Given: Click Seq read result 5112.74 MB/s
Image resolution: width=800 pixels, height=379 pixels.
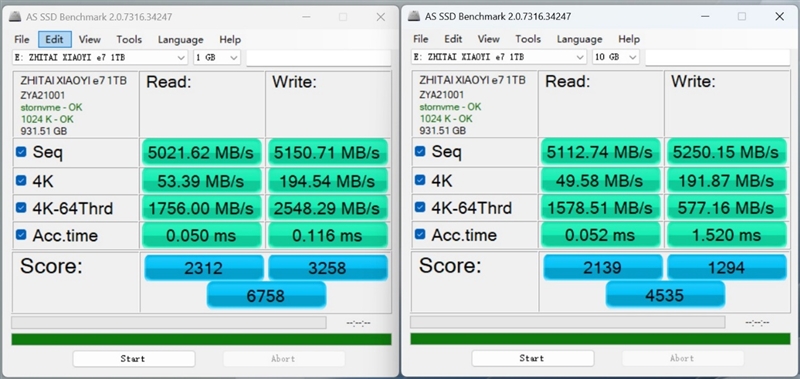Looking at the screenshot, I should (601, 151).
